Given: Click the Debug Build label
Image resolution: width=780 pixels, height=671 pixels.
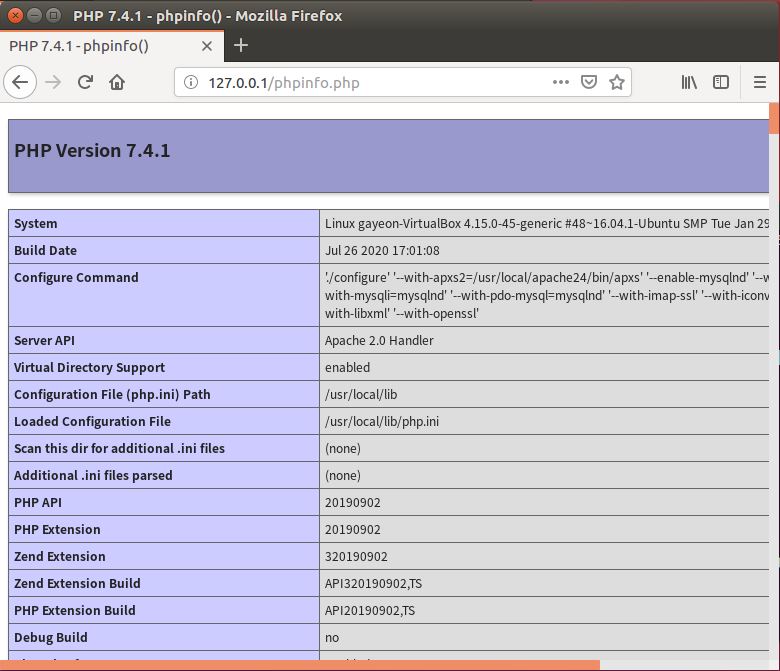Looking at the screenshot, I should click(x=51, y=638).
